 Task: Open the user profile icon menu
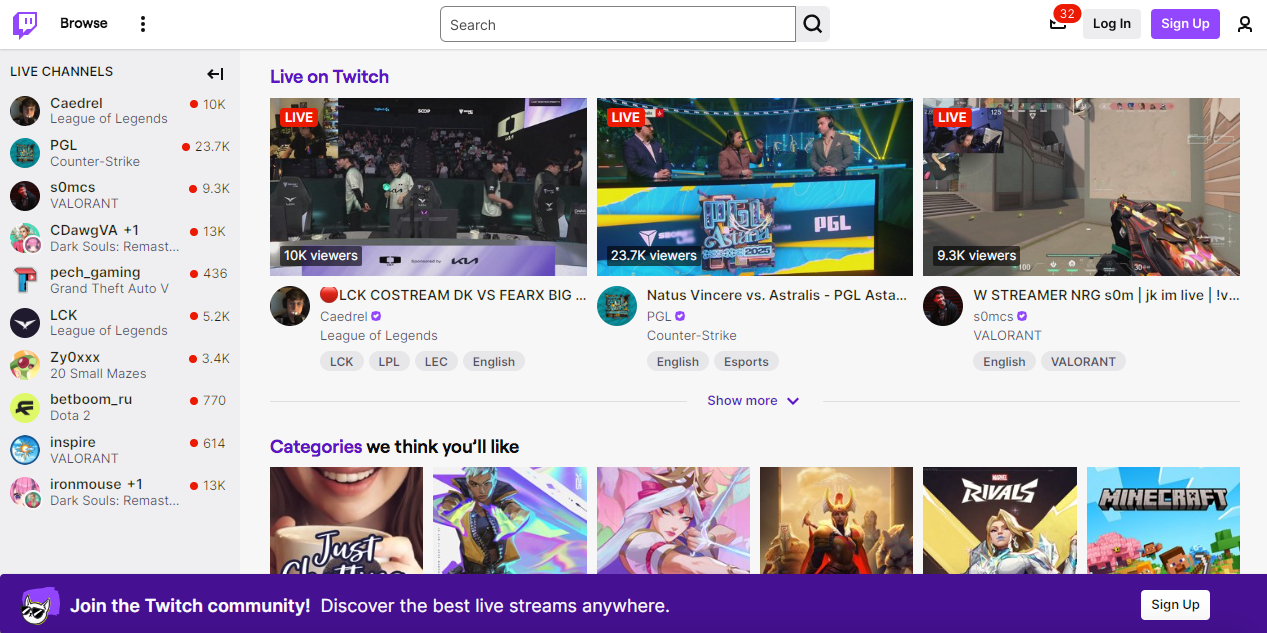click(x=1245, y=24)
